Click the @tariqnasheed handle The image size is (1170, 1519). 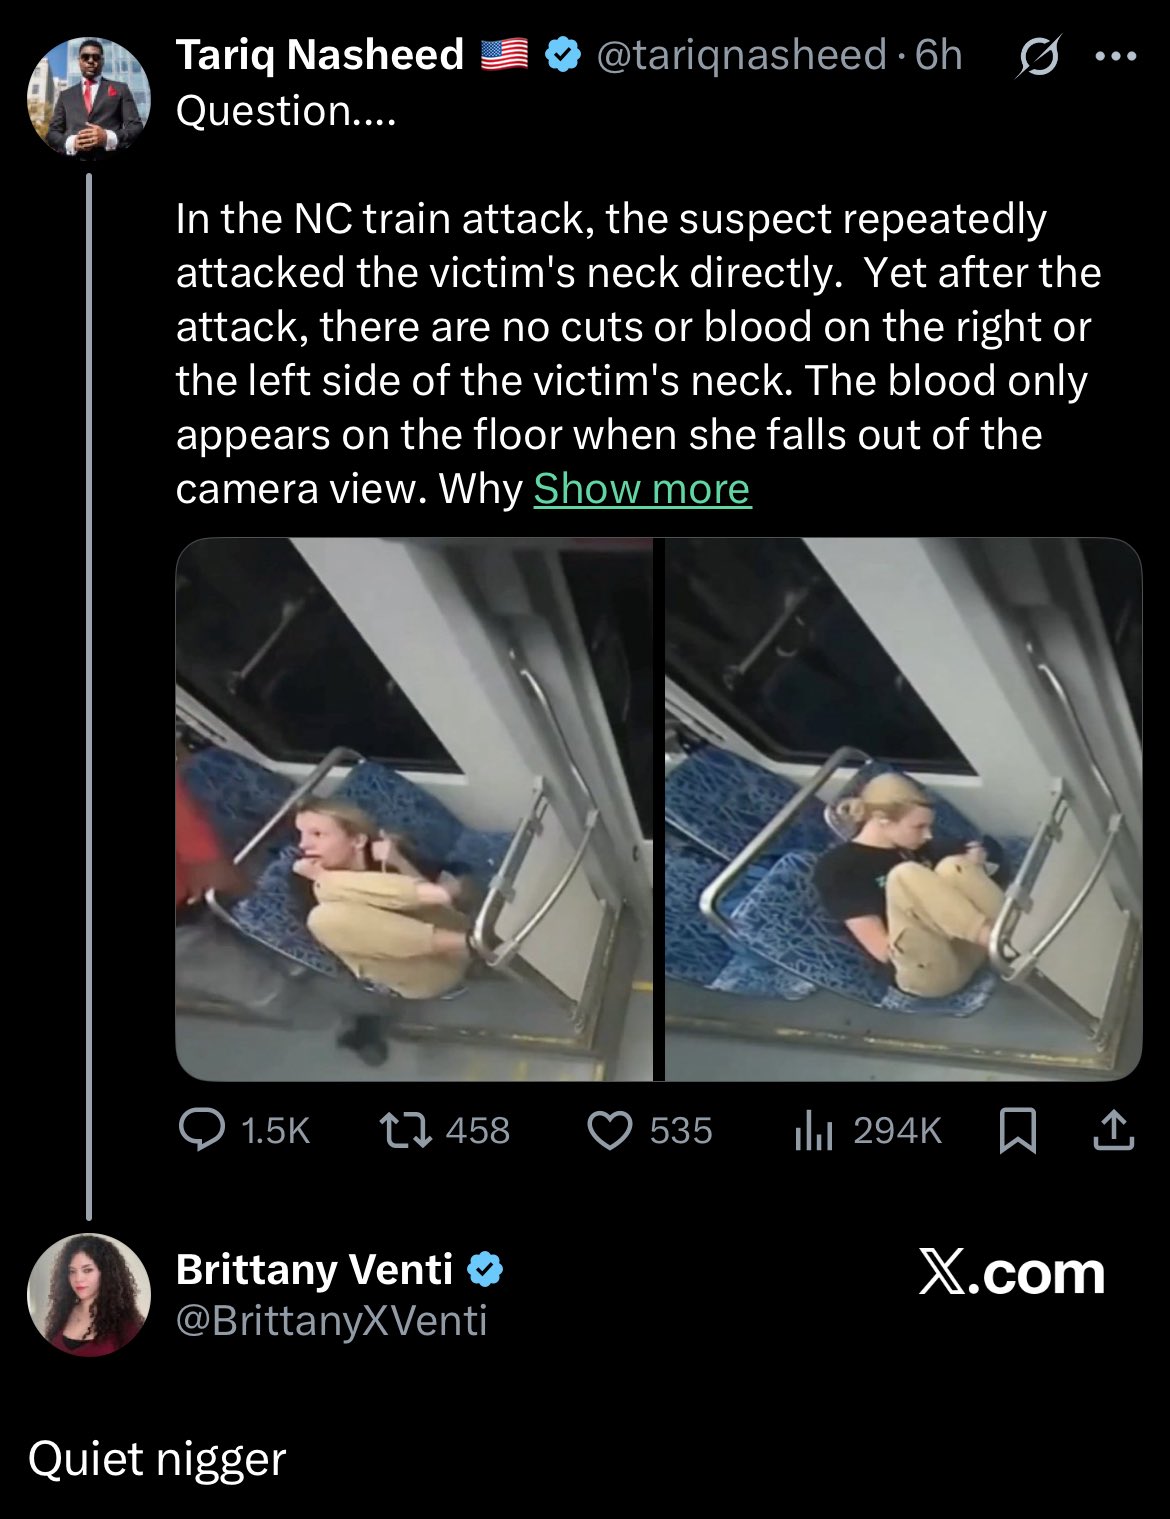pos(741,56)
